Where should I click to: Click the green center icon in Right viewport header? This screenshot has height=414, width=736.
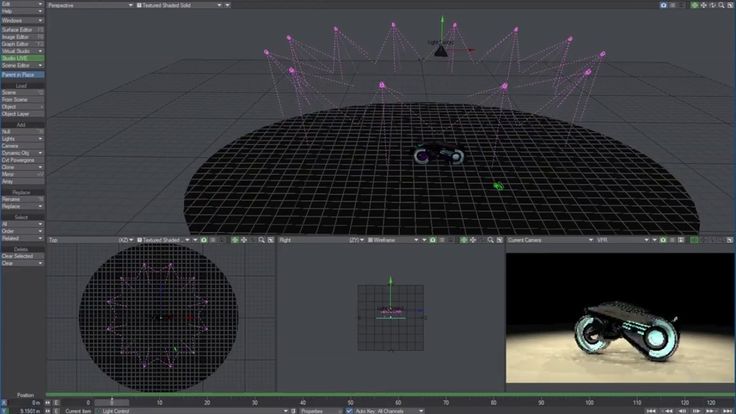[x=464, y=240]
